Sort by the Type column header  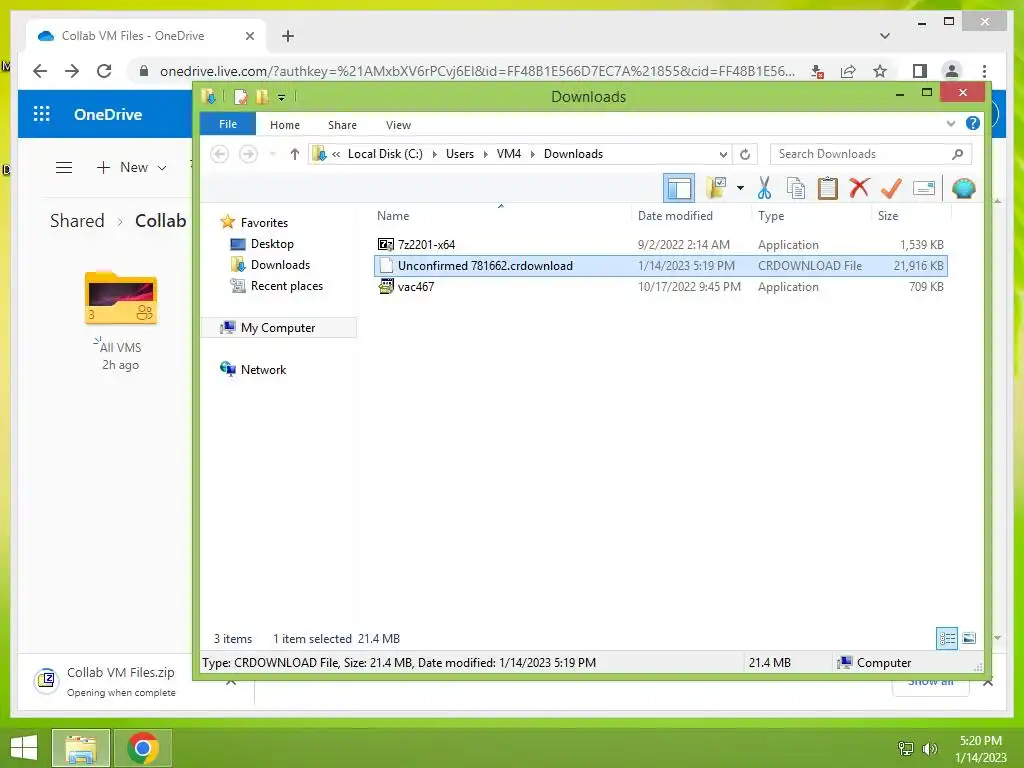pos(771,216)
